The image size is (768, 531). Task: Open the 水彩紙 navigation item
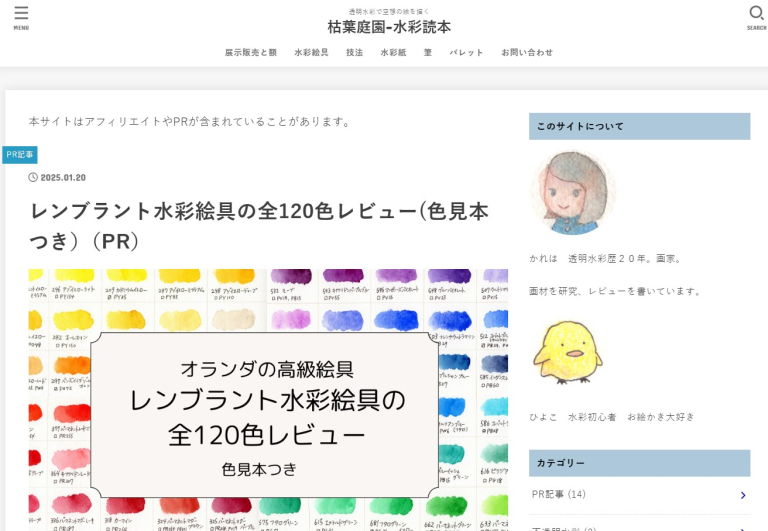coord(393,52)
